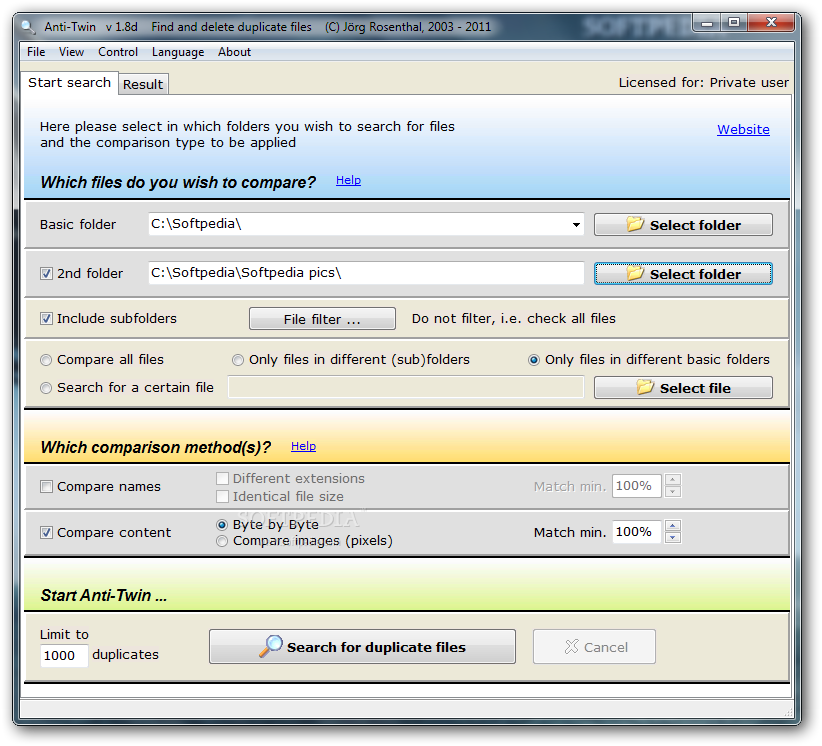This screenshot has width=822, height=746.
Task: Open the View menu
Action: point(71,52)
